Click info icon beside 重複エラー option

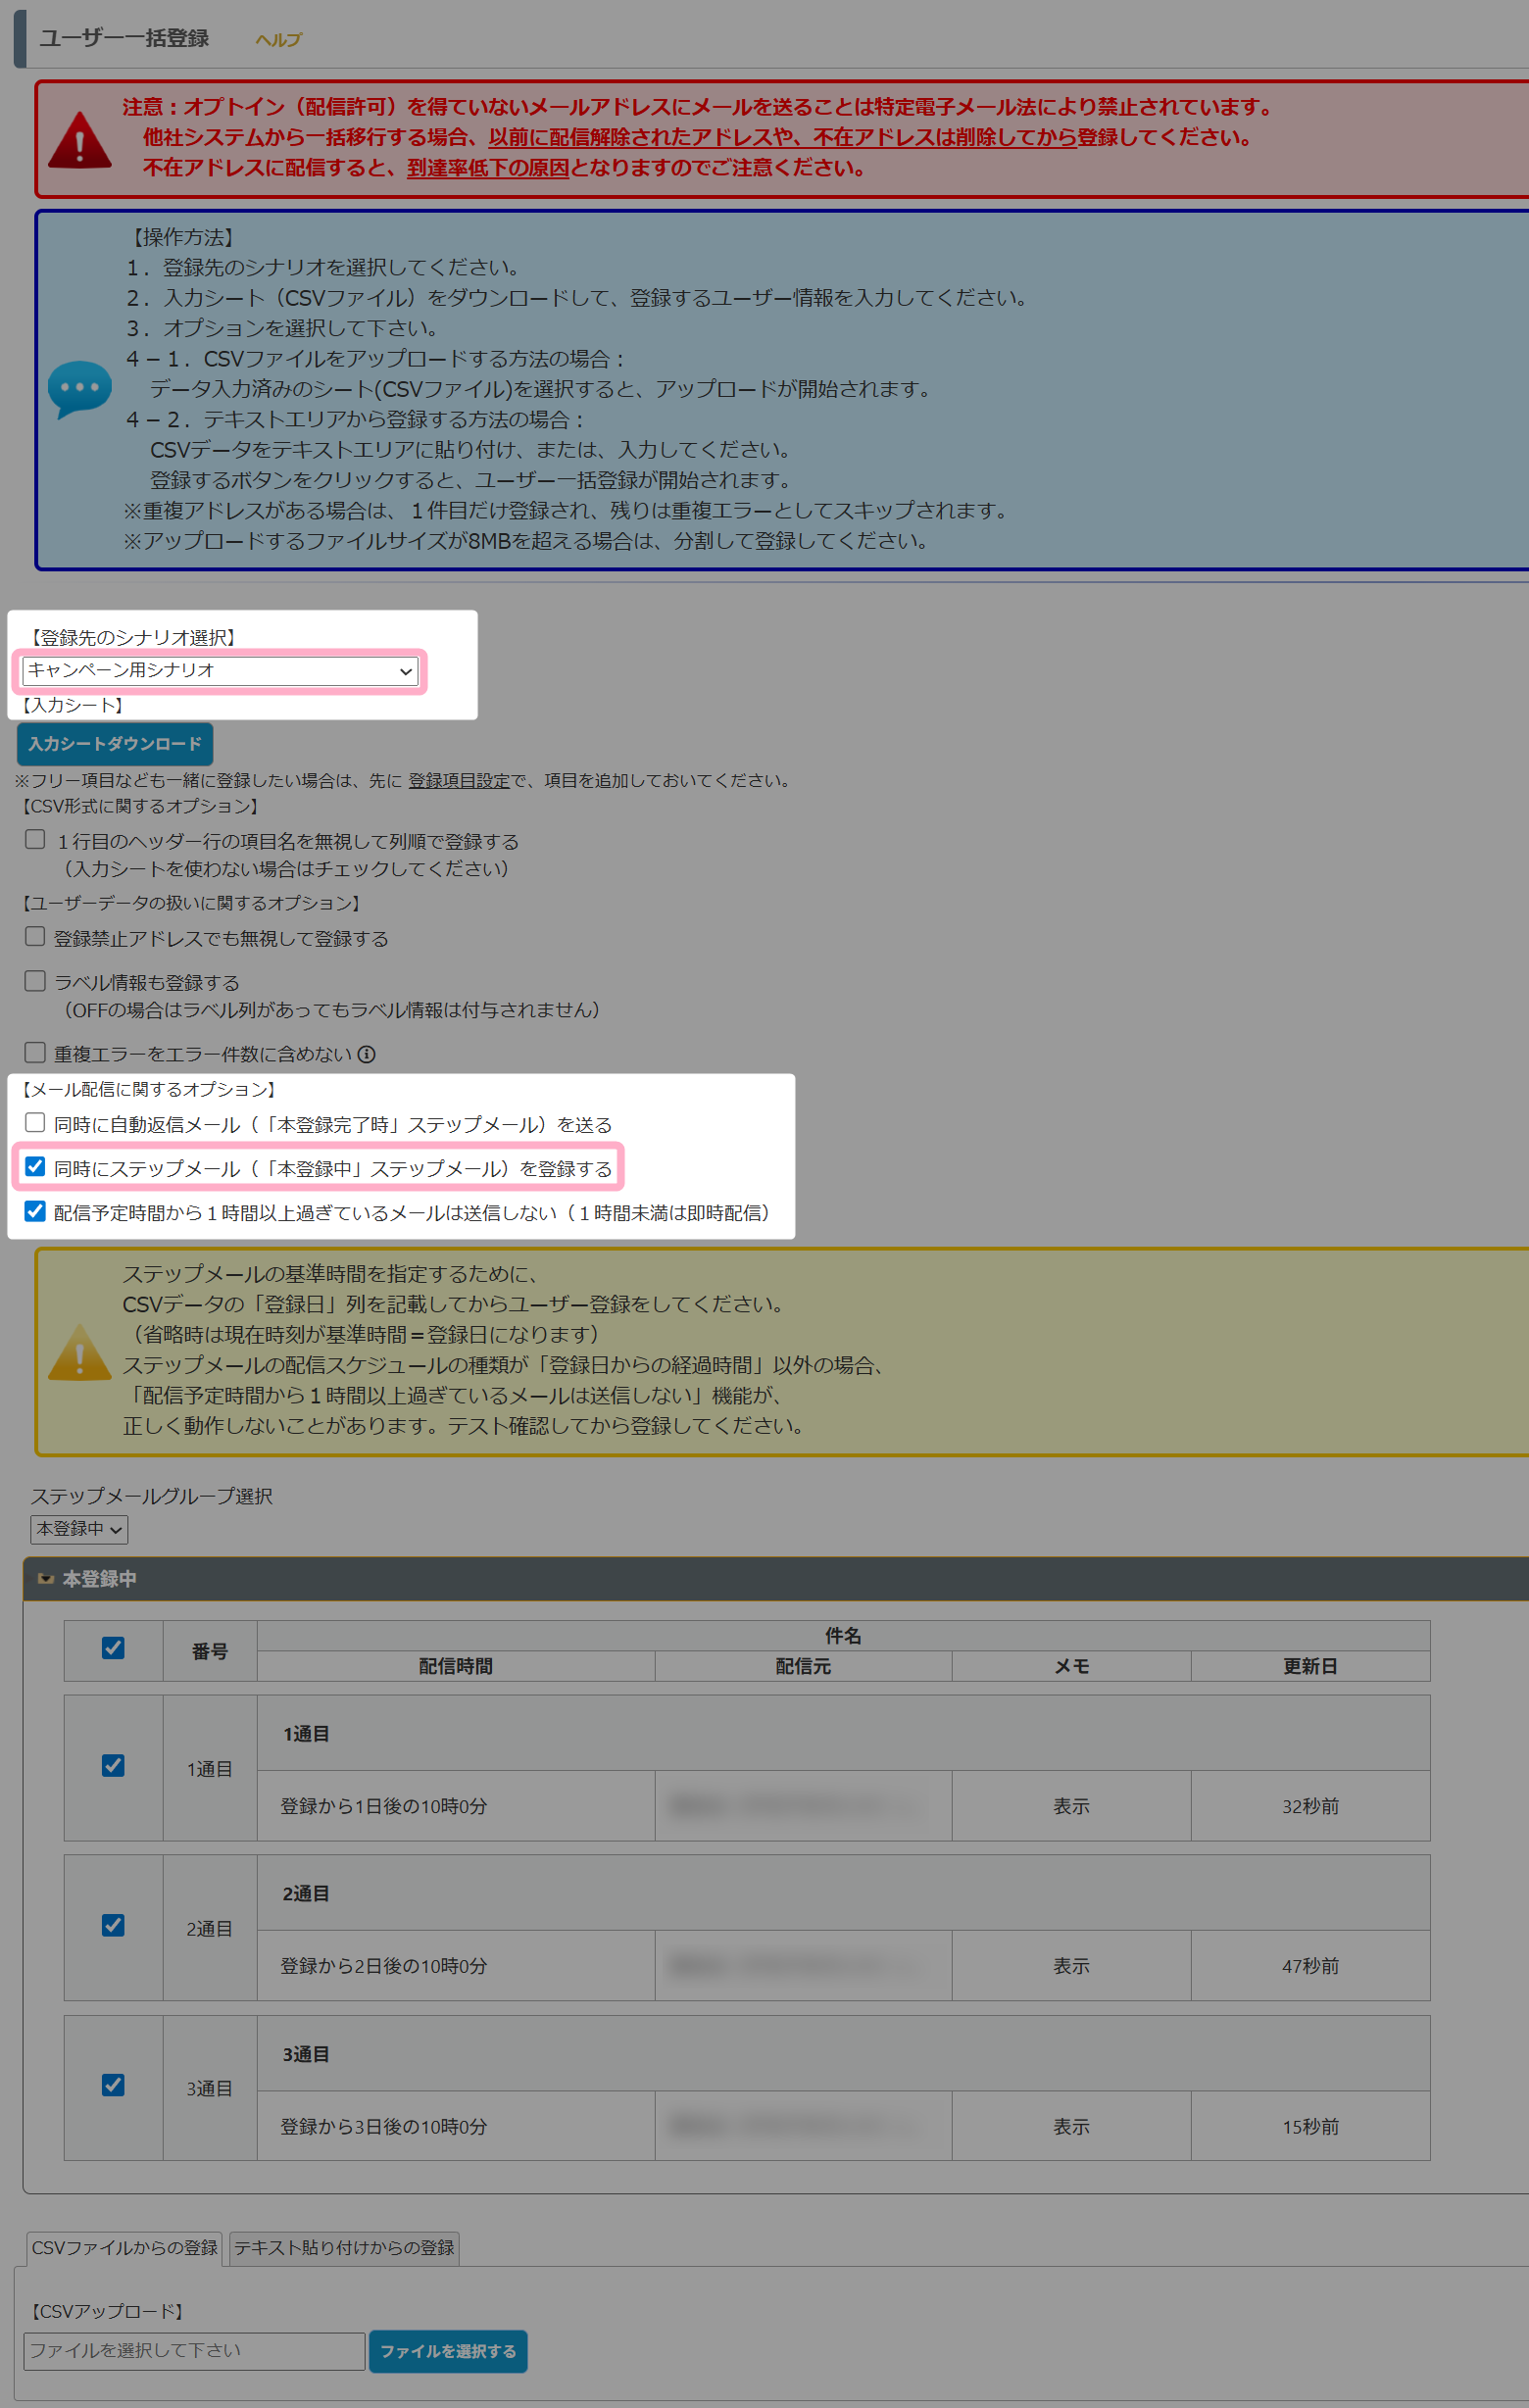coord(367,1054)
